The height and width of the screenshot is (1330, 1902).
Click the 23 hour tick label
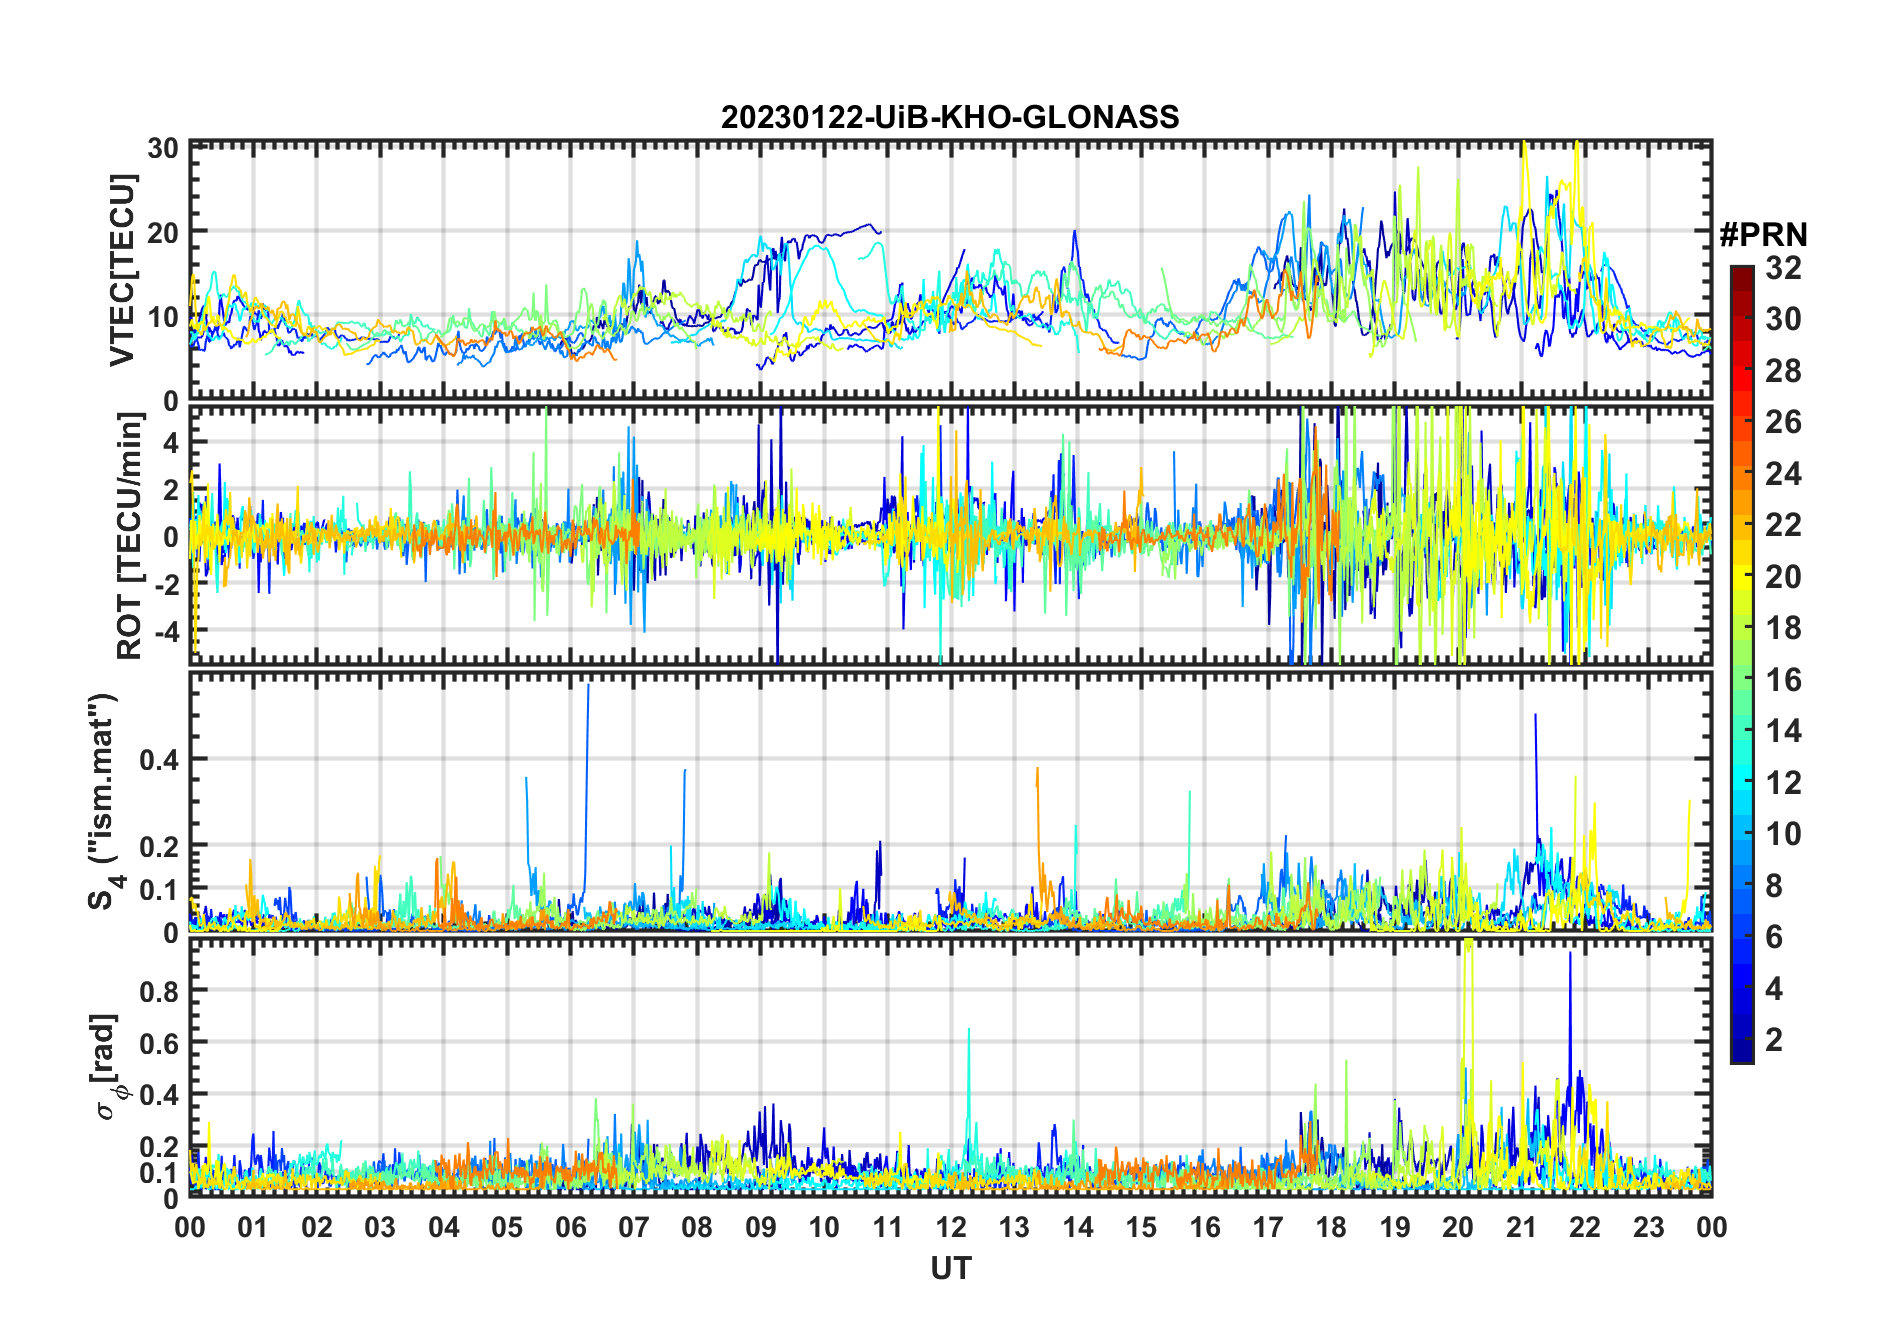click(x=1648, y=1227)
